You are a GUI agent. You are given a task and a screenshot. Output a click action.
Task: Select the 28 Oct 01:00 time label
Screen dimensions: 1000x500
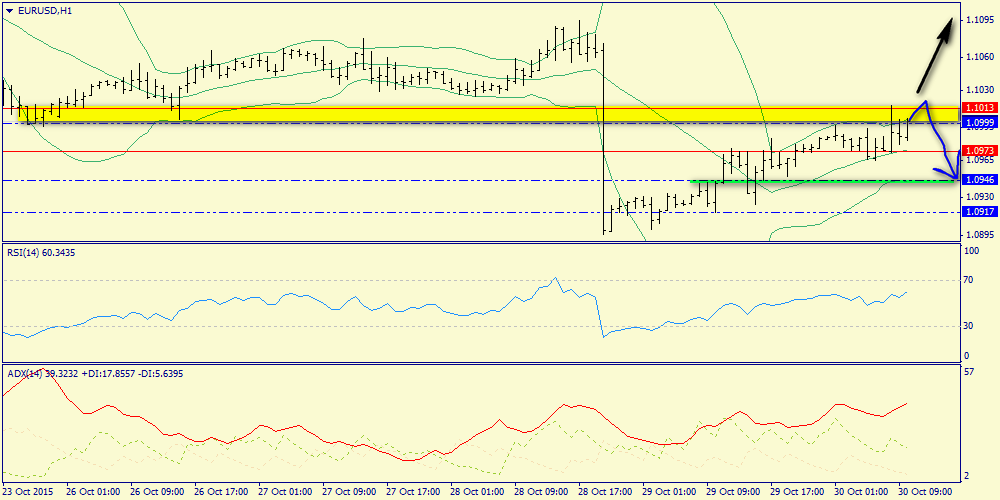pyautogui.click(x=478, y=492)
